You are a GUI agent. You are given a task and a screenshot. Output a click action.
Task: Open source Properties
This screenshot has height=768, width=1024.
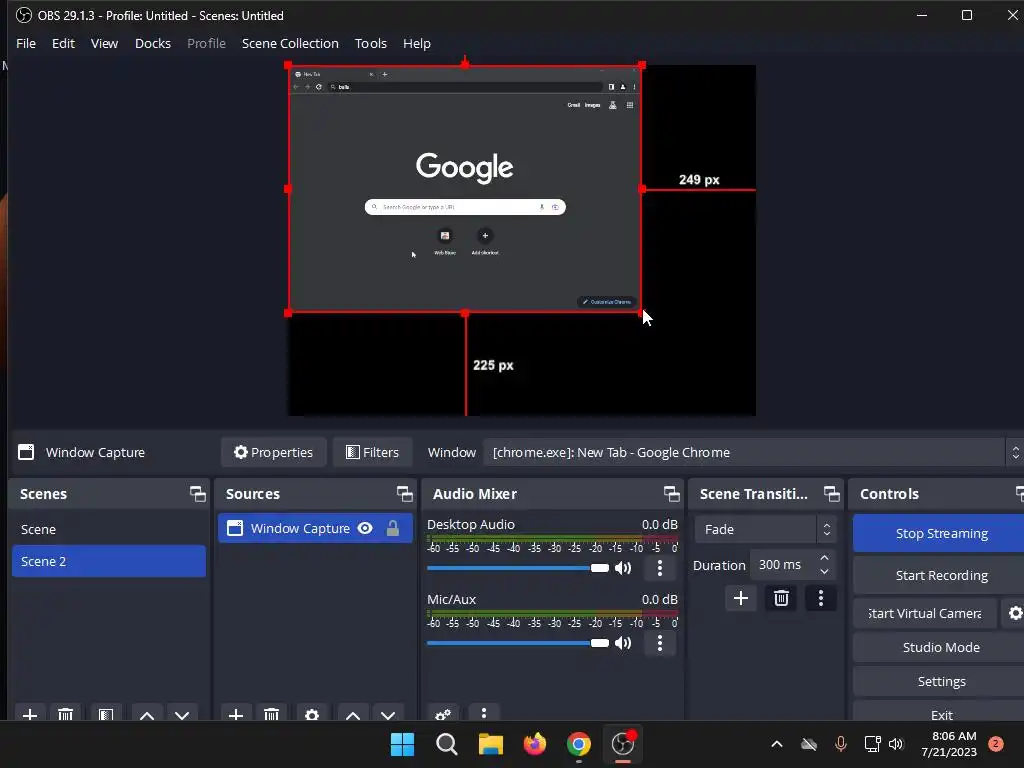pos(274,452)
